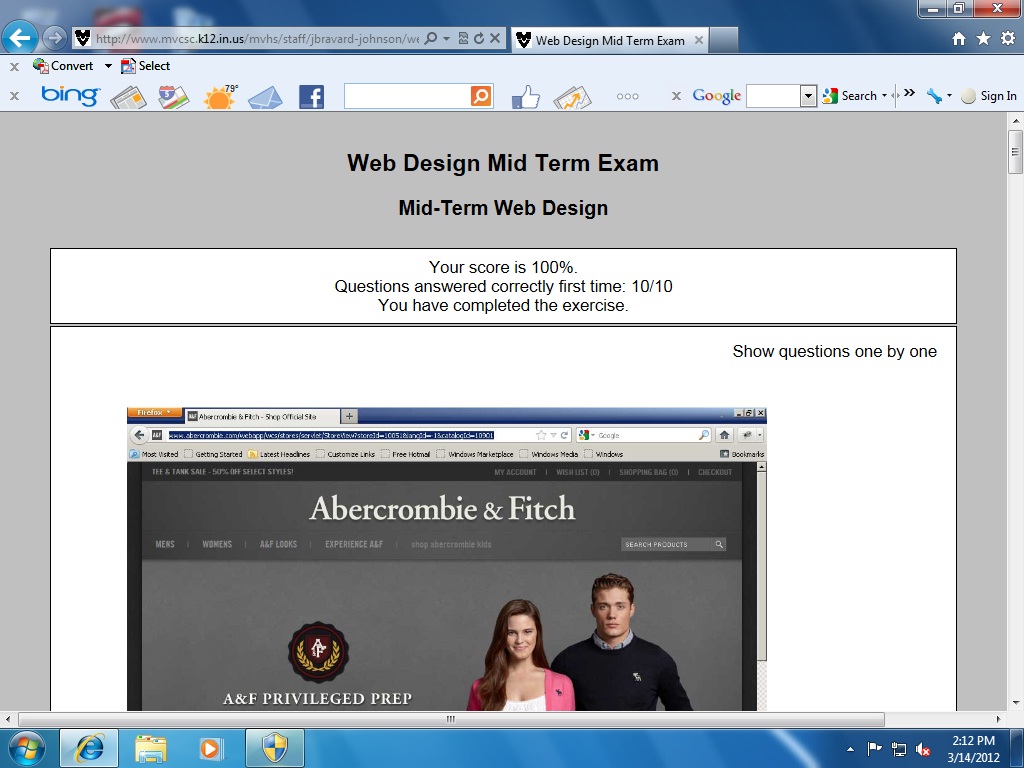Screen dimensions: 1024x768
Task: Click Sign In on the Google toolbar
Action: pos(989,96)
